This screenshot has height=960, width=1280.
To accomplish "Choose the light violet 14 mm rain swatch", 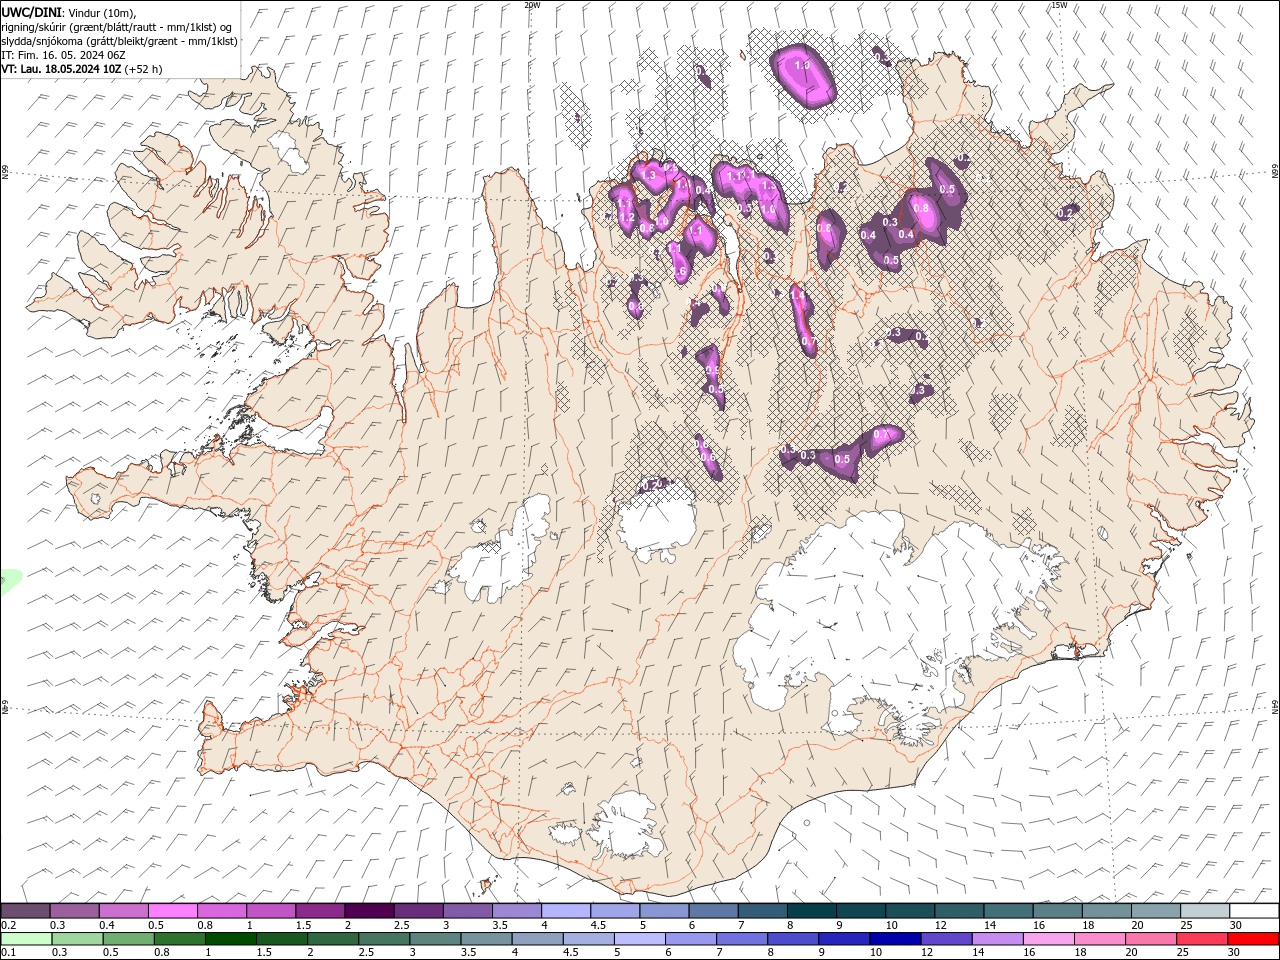I will pyautogui.click(x=997, y=939).
